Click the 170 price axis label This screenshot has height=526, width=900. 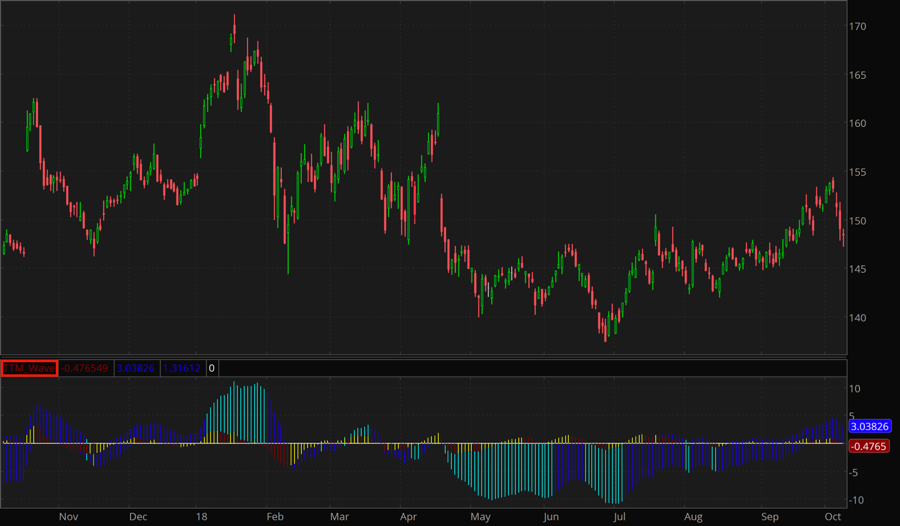tap(859, 27)
